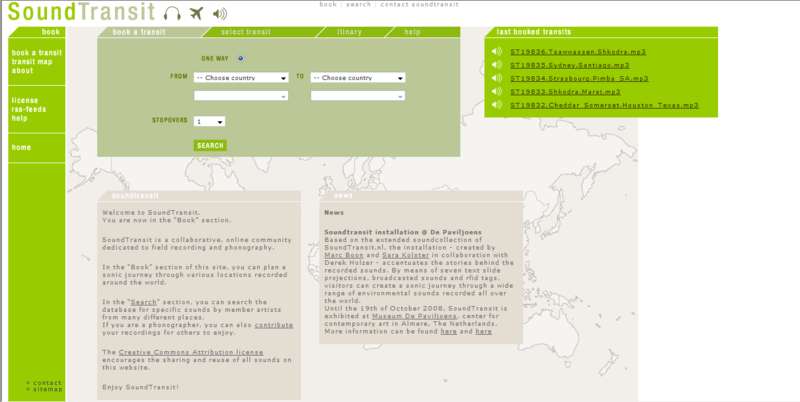
Task: Open the From country dropdown
Action: pos(241,78)
